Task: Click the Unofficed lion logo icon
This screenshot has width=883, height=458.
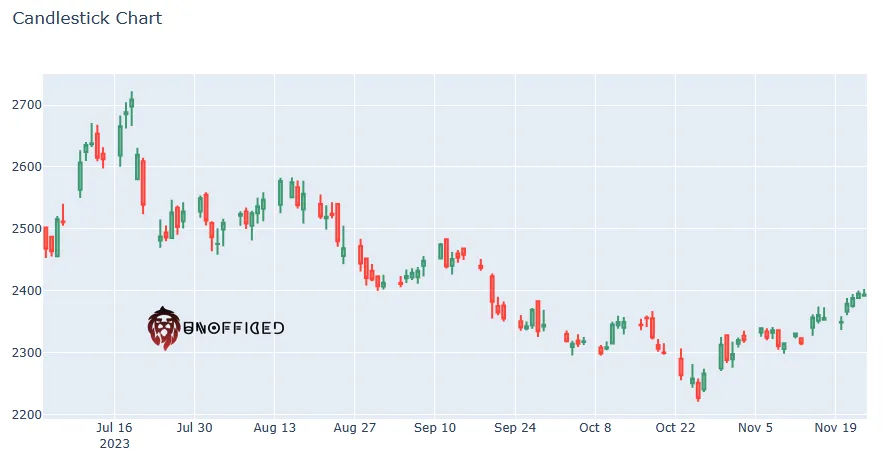Action: coord(163,328)
